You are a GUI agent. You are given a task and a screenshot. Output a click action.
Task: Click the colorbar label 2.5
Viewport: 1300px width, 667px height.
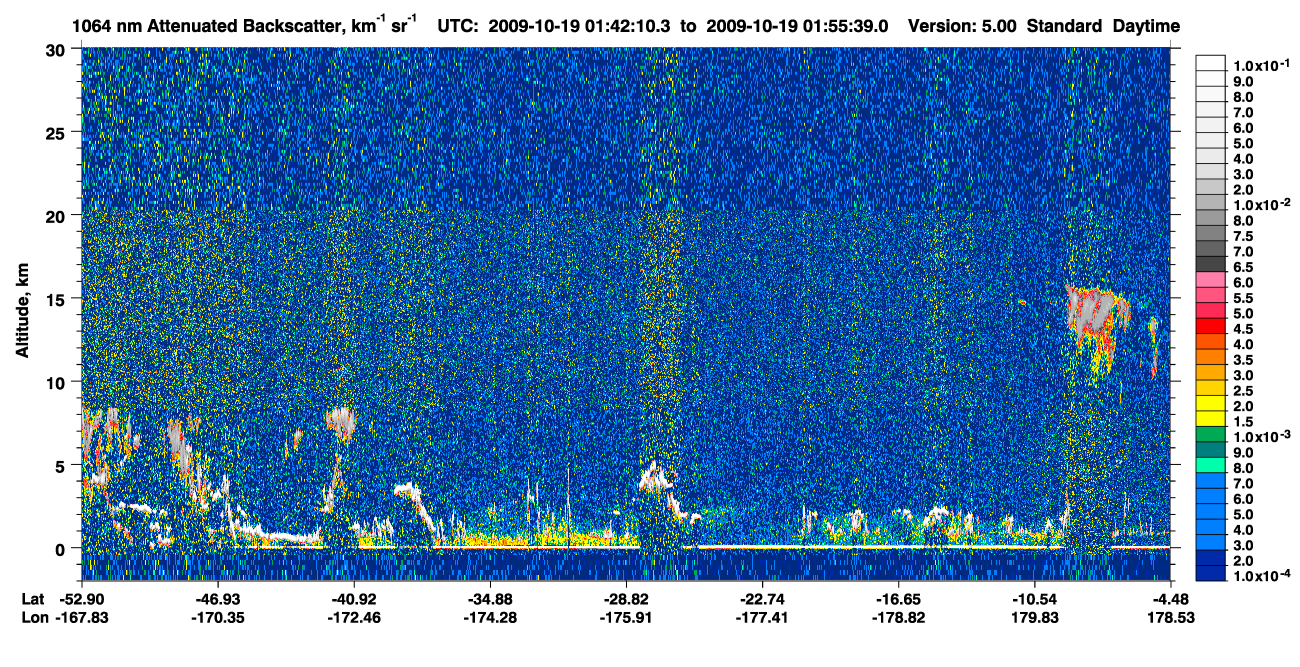1243,391
